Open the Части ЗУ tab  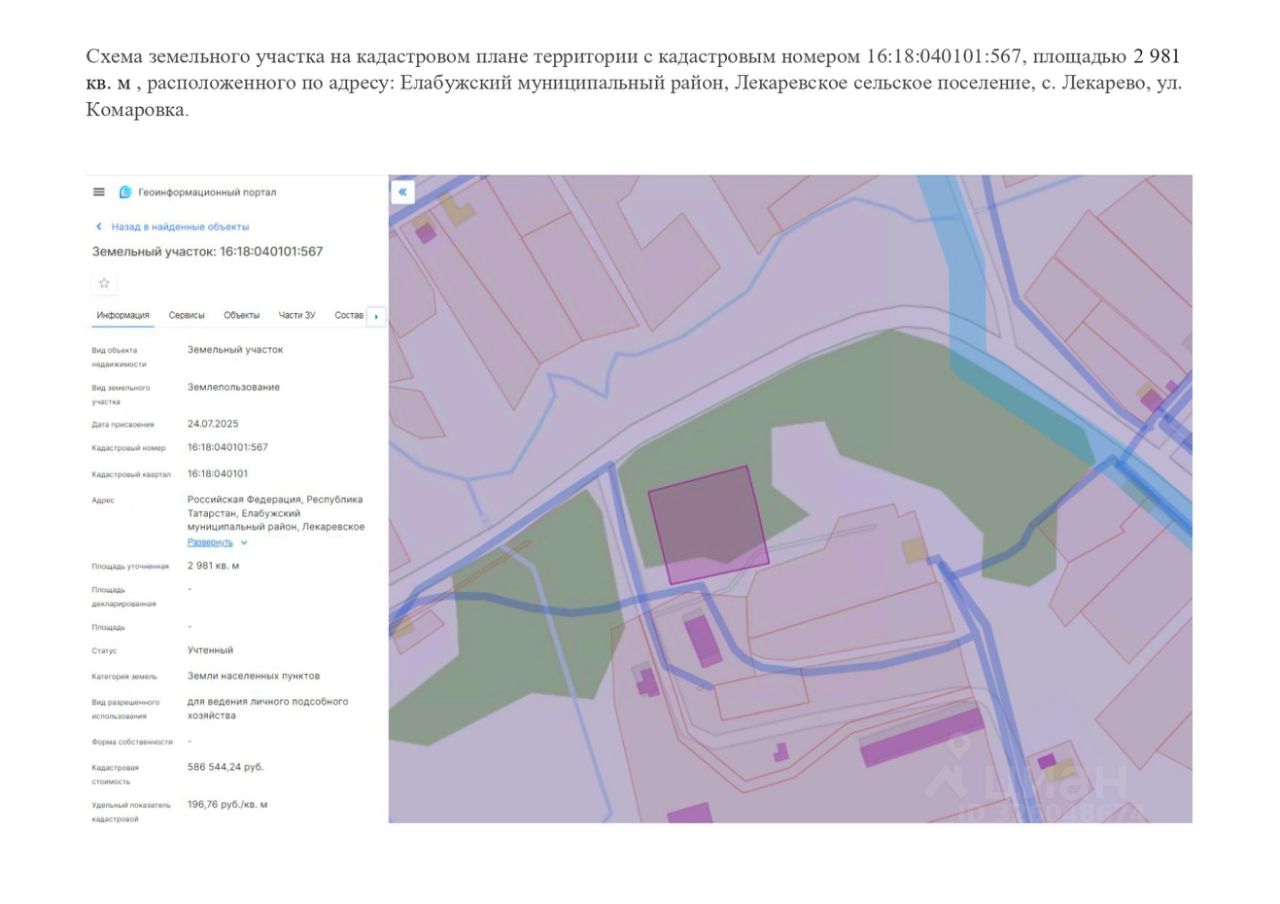click(x=297, y=315)
